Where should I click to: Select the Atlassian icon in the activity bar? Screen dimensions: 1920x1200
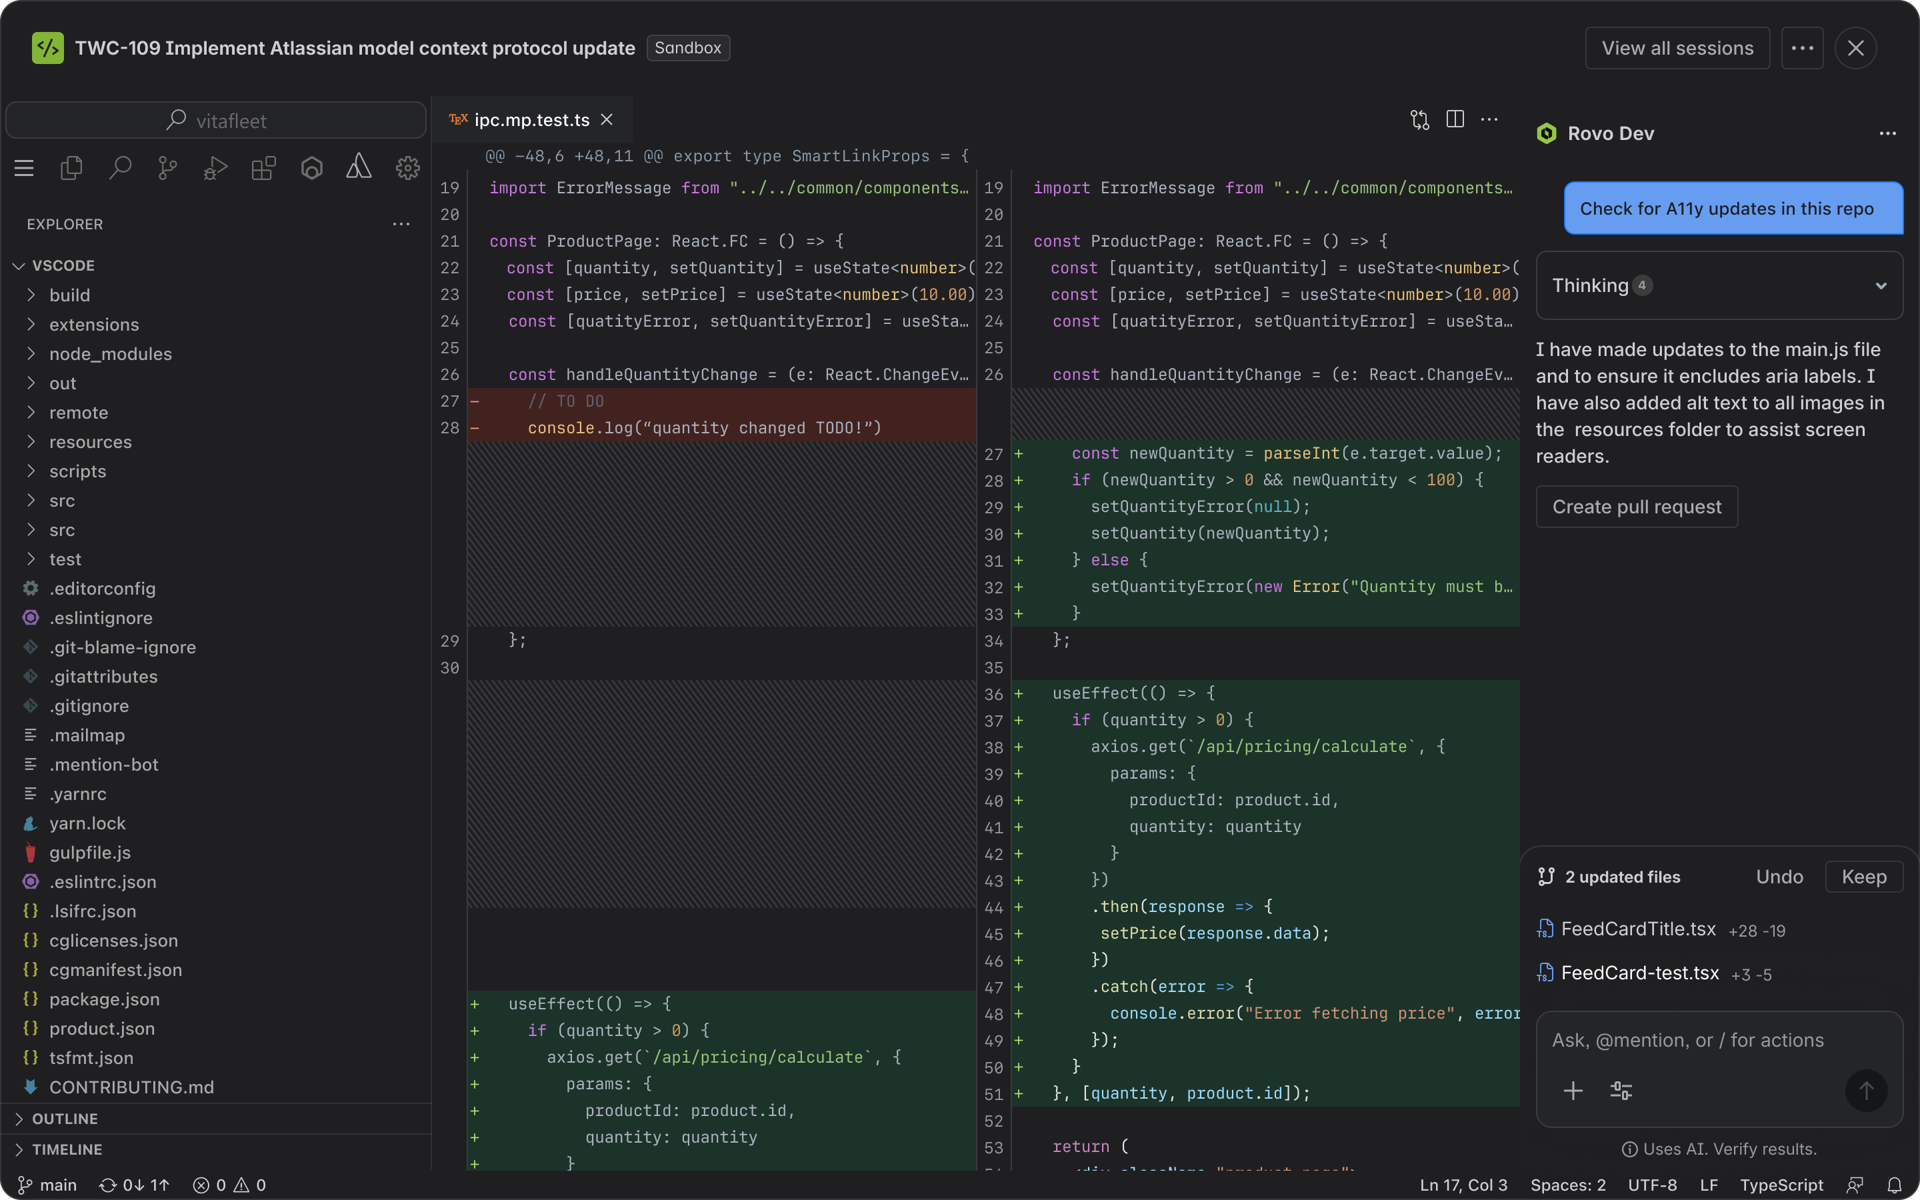pyautogui.click(x=358, y=168)
